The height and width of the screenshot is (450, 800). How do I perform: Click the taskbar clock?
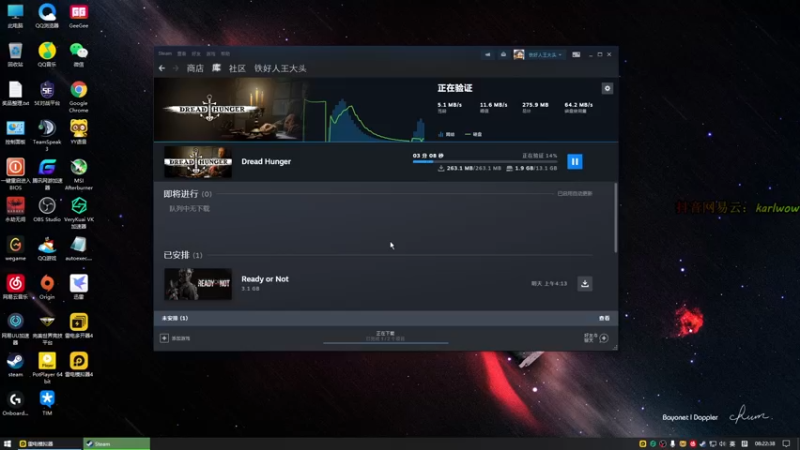click(x=765, y=444)
